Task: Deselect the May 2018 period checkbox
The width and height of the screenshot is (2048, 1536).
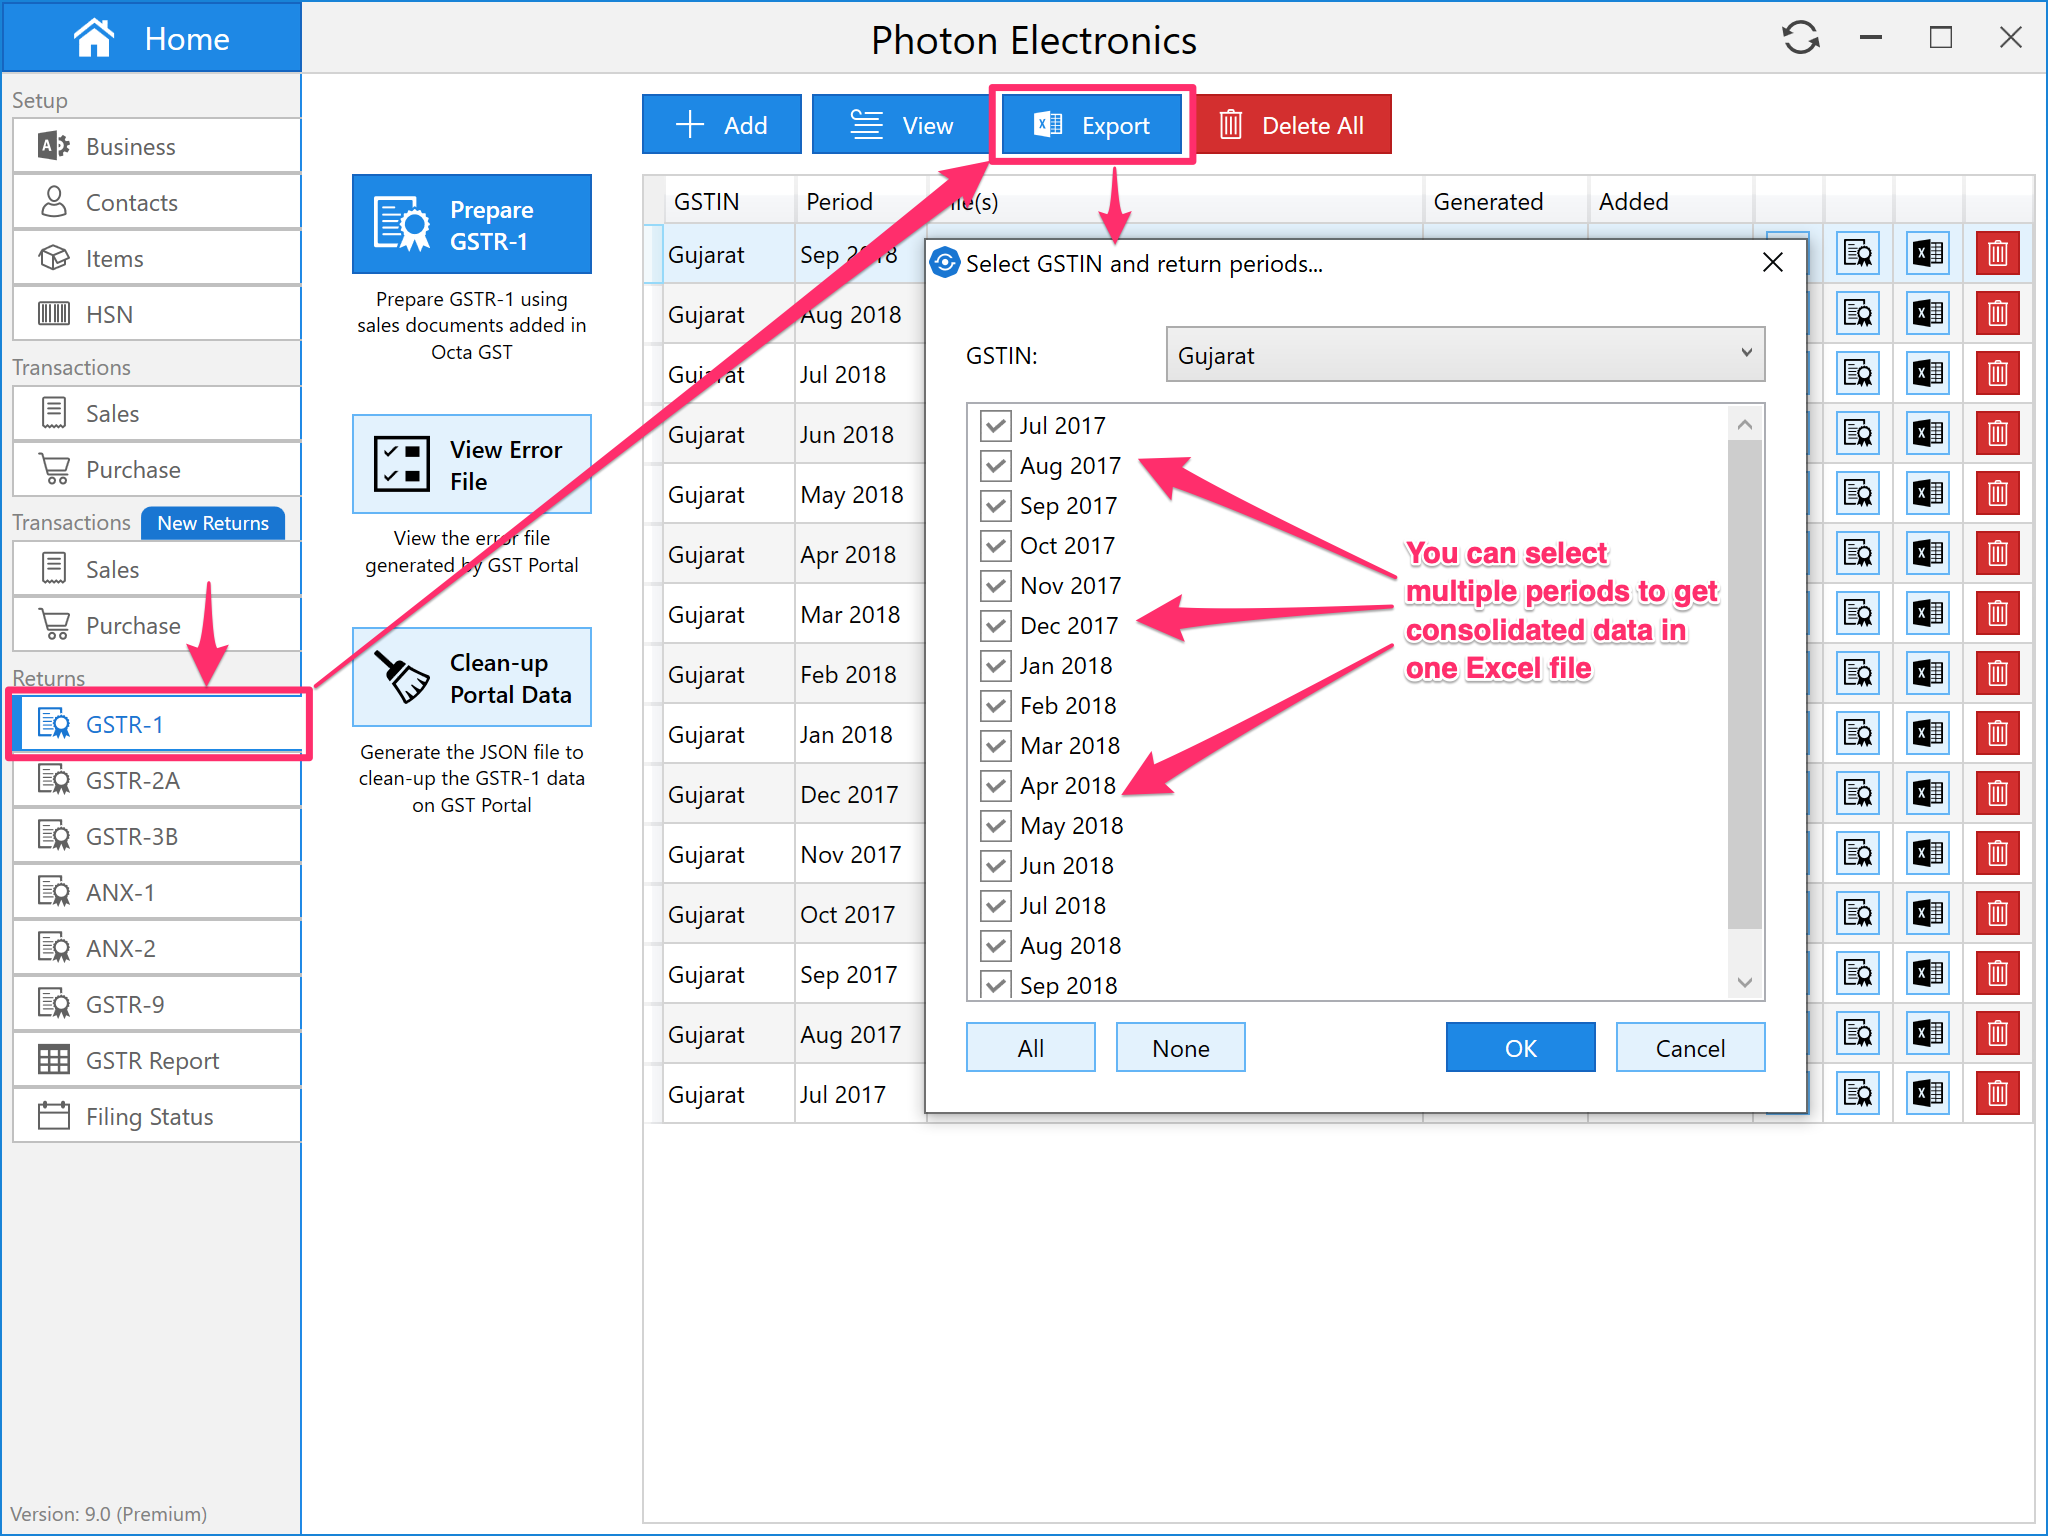Action: coord(995,826)
